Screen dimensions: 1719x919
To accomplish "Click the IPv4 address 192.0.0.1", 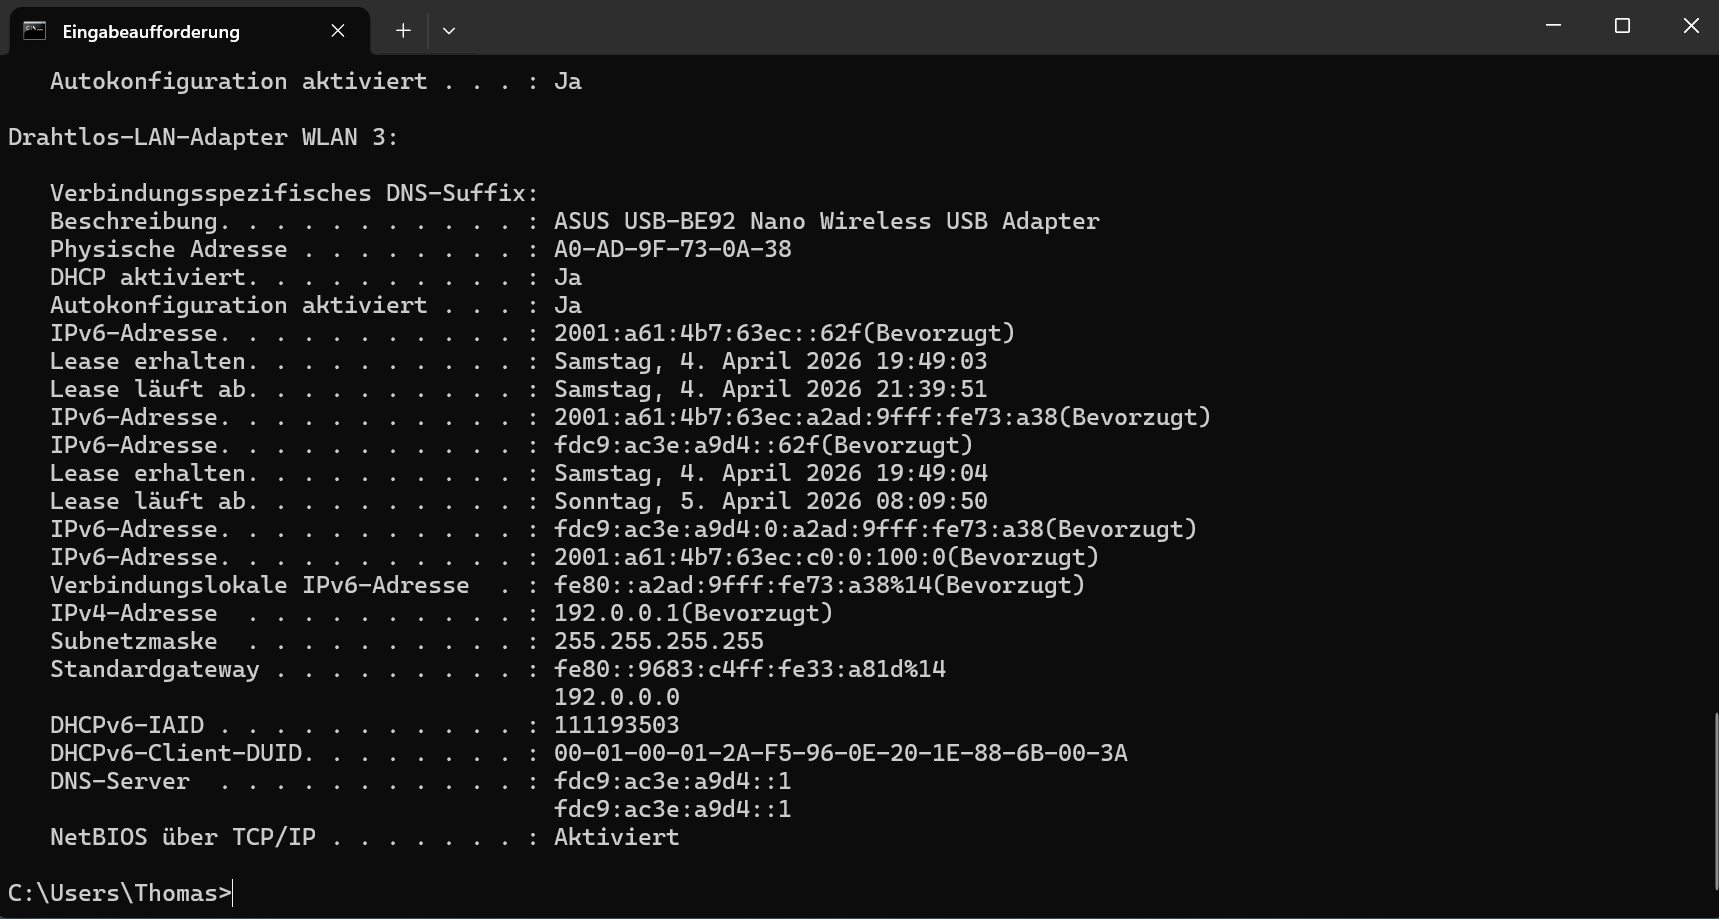I will click(x=620, y=613).
